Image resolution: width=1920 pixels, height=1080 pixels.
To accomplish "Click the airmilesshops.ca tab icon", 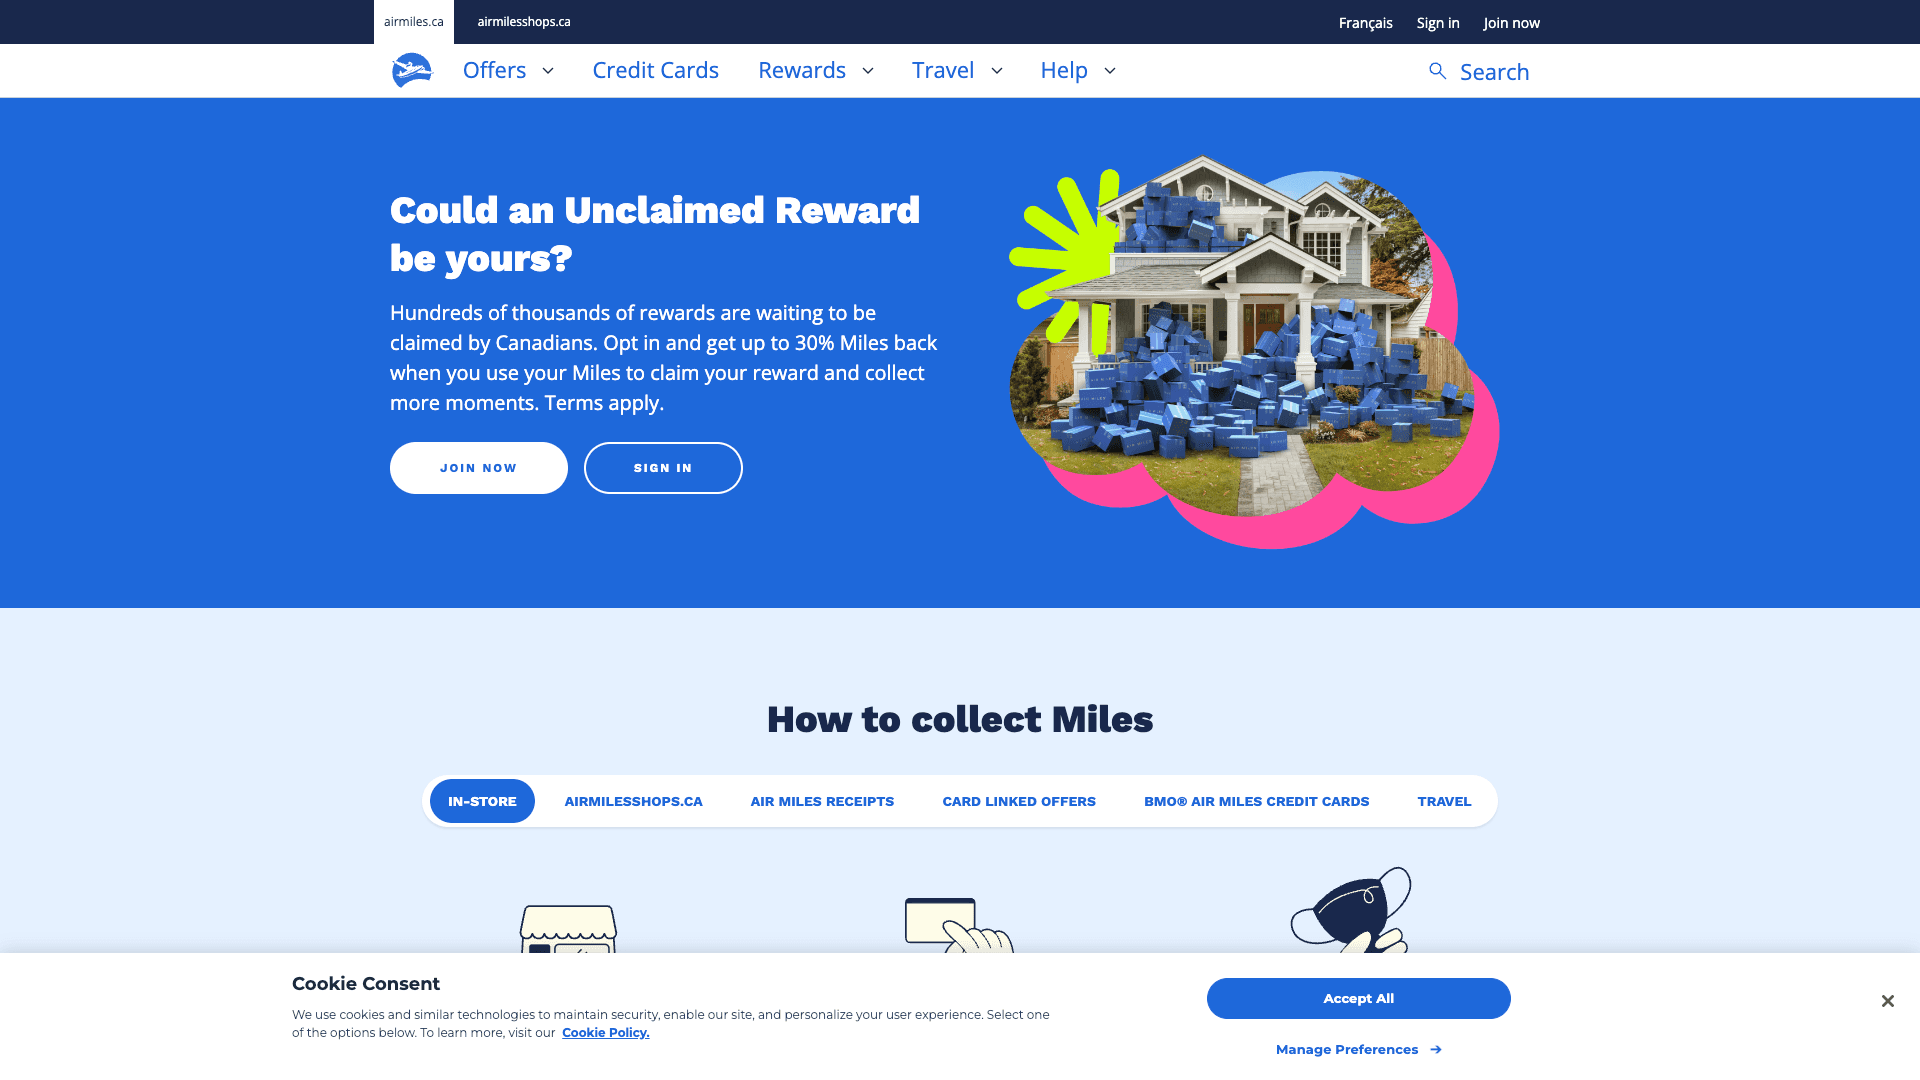I will 524,21.
